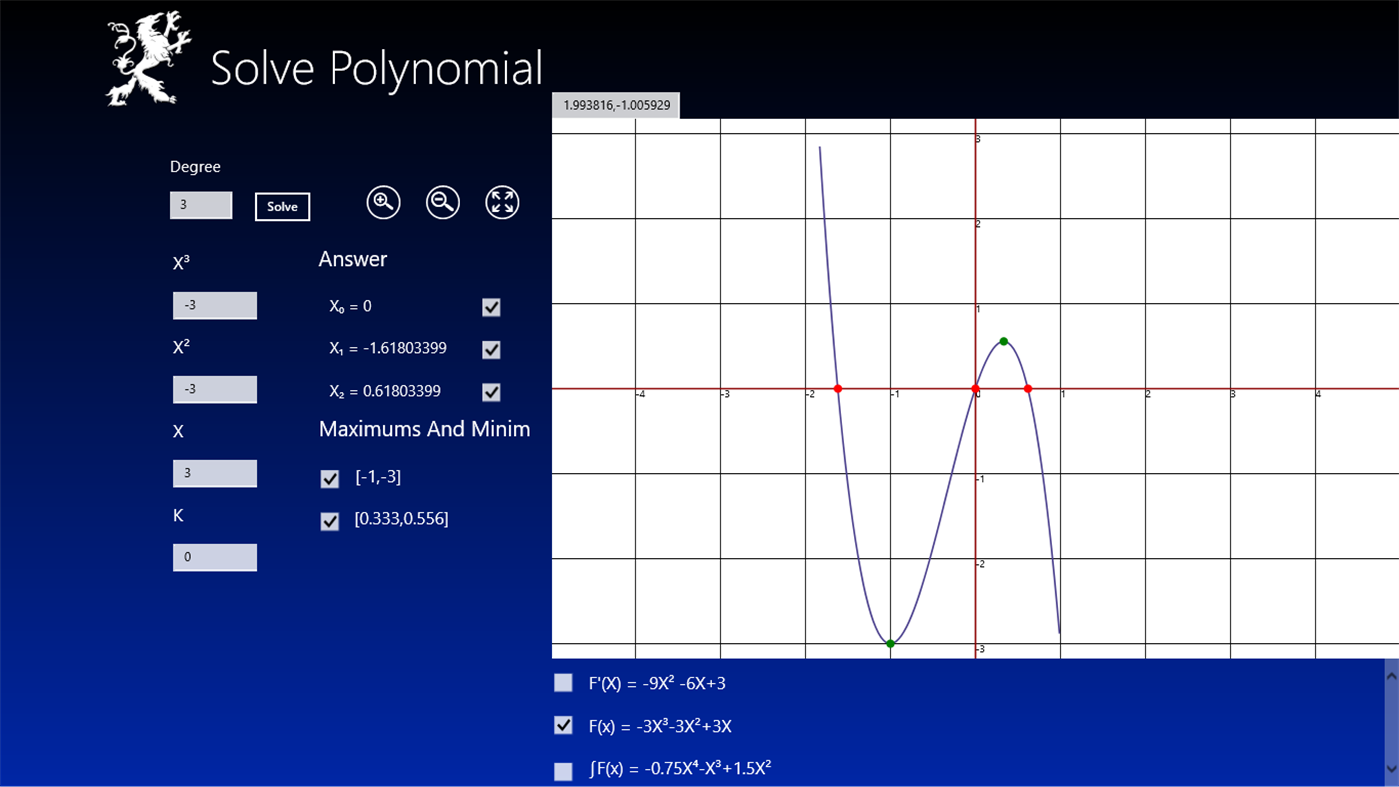Click the expand graph view icon

501,201
